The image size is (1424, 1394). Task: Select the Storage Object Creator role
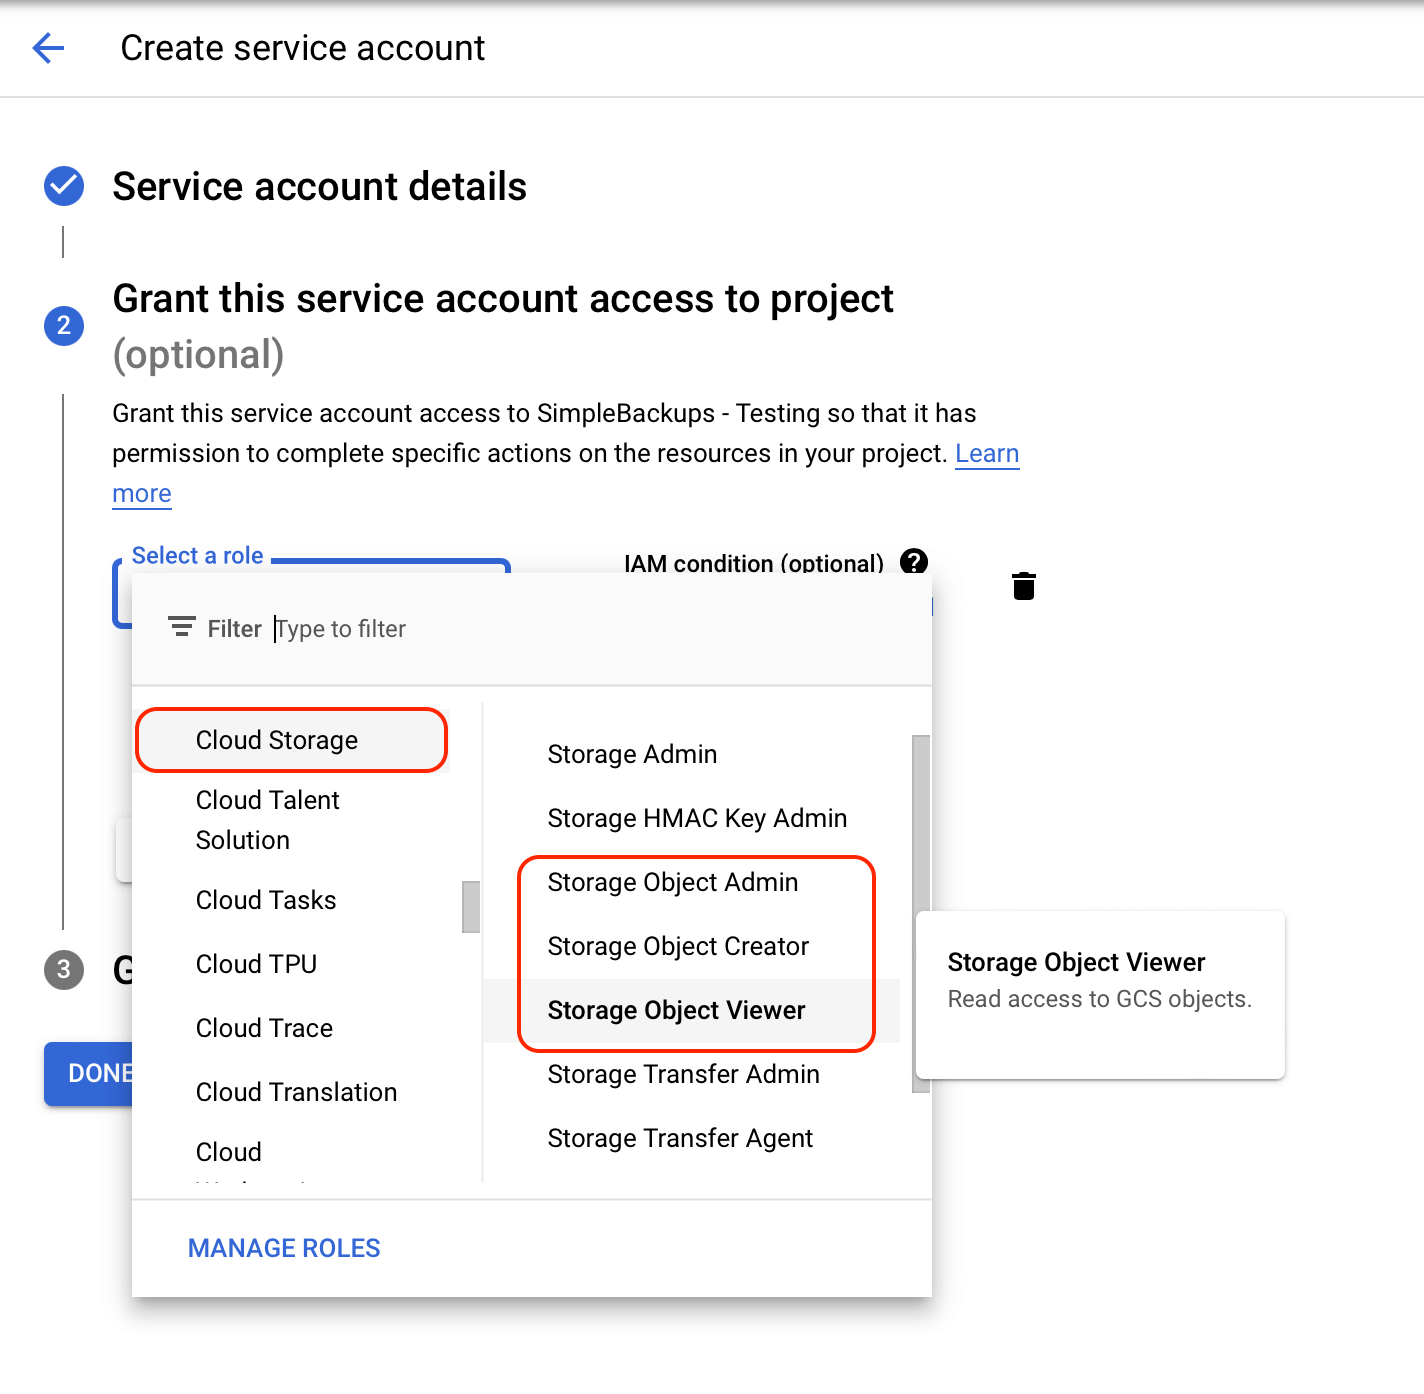[678, 946]
